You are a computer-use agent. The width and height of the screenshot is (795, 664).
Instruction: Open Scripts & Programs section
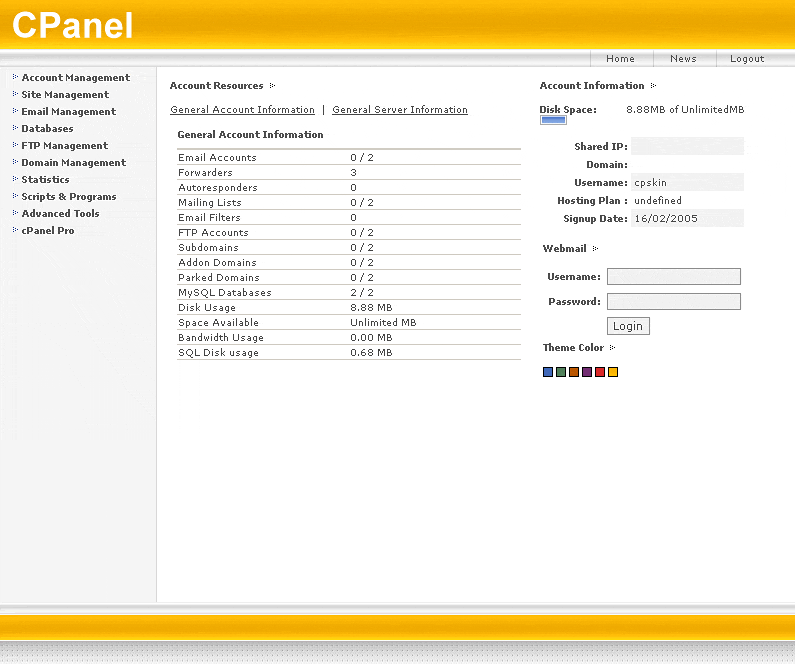pos(68,197)
